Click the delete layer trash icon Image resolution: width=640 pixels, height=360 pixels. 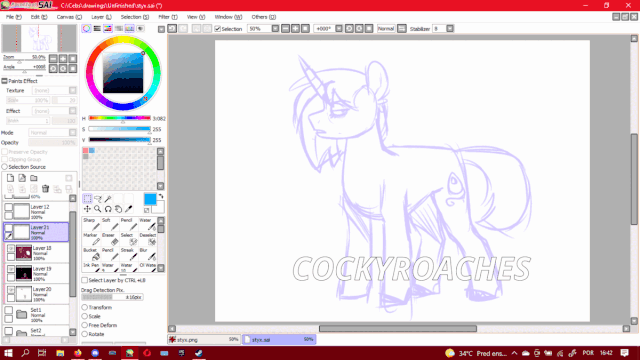pos(45,189)
